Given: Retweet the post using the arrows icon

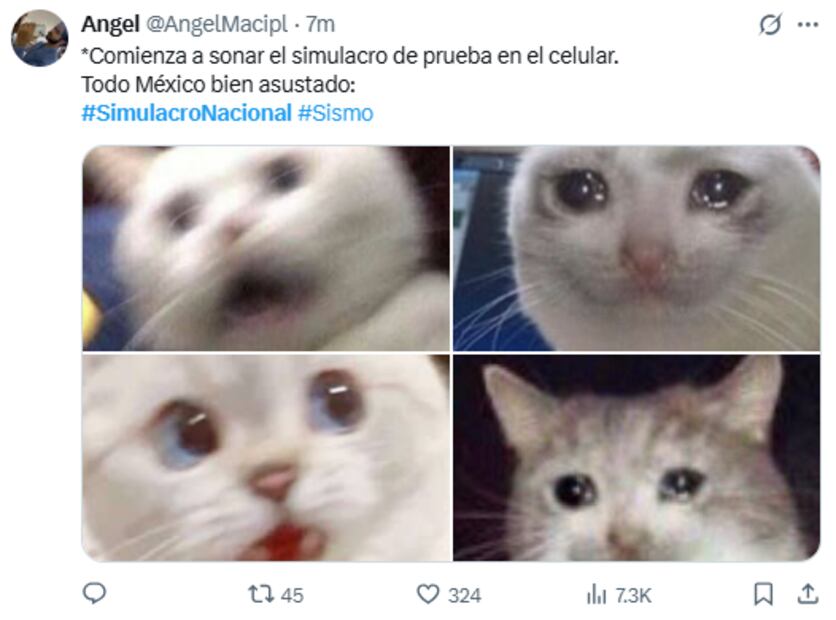Looking at the screenshot, I should pos(261,594).
